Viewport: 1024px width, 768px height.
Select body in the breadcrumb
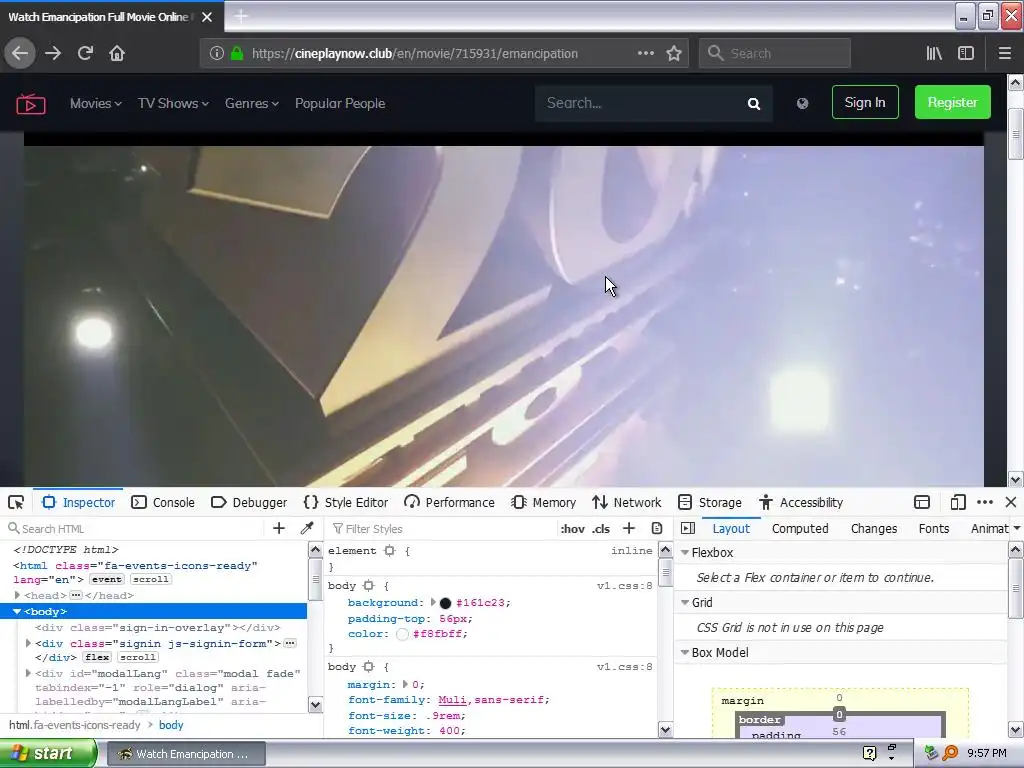pos(171,725)
